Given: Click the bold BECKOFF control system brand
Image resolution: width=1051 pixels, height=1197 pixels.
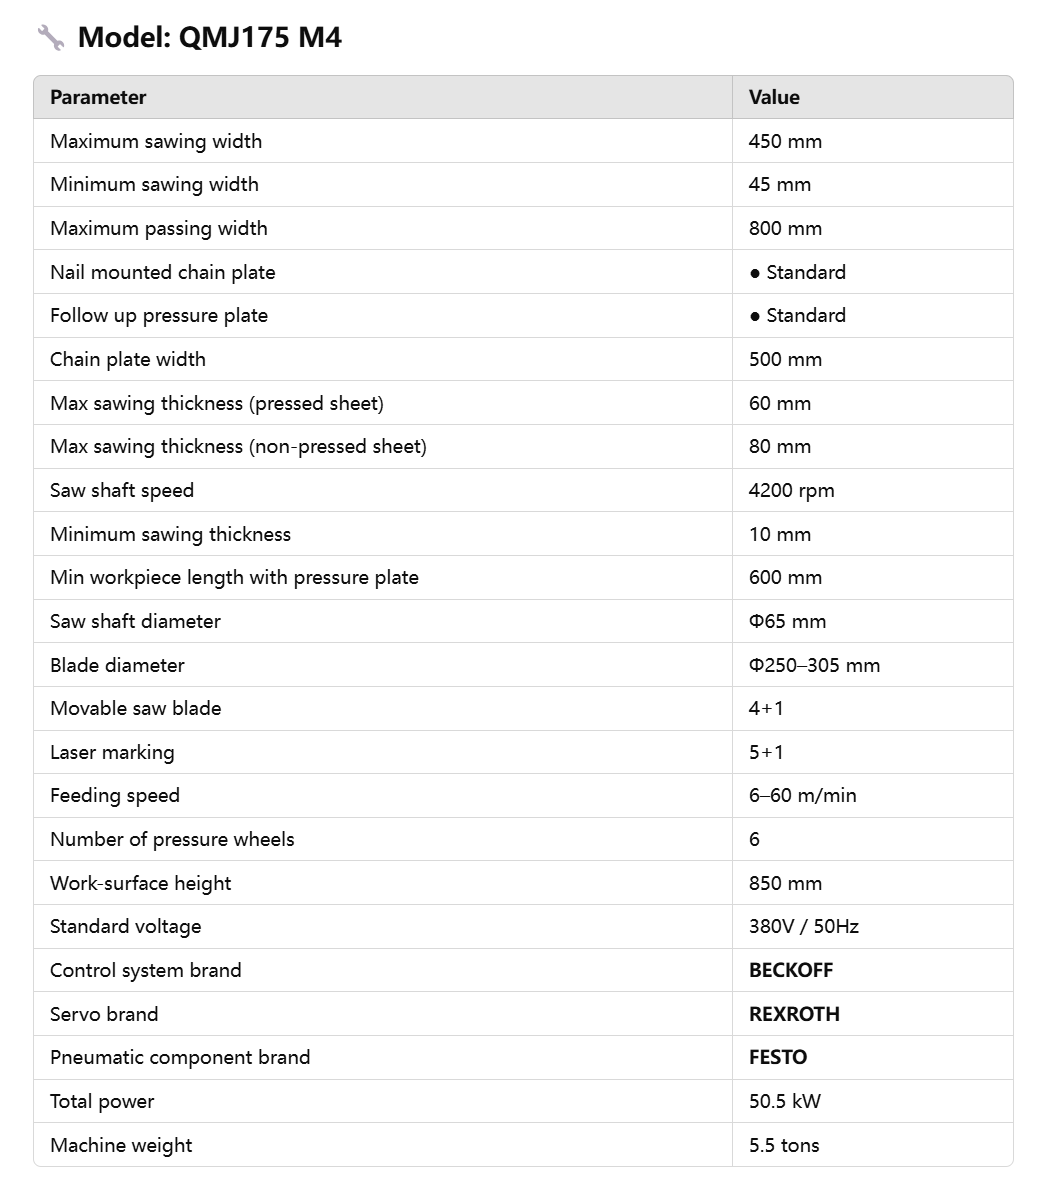Looking at the screenshot, I should [791, 970].
